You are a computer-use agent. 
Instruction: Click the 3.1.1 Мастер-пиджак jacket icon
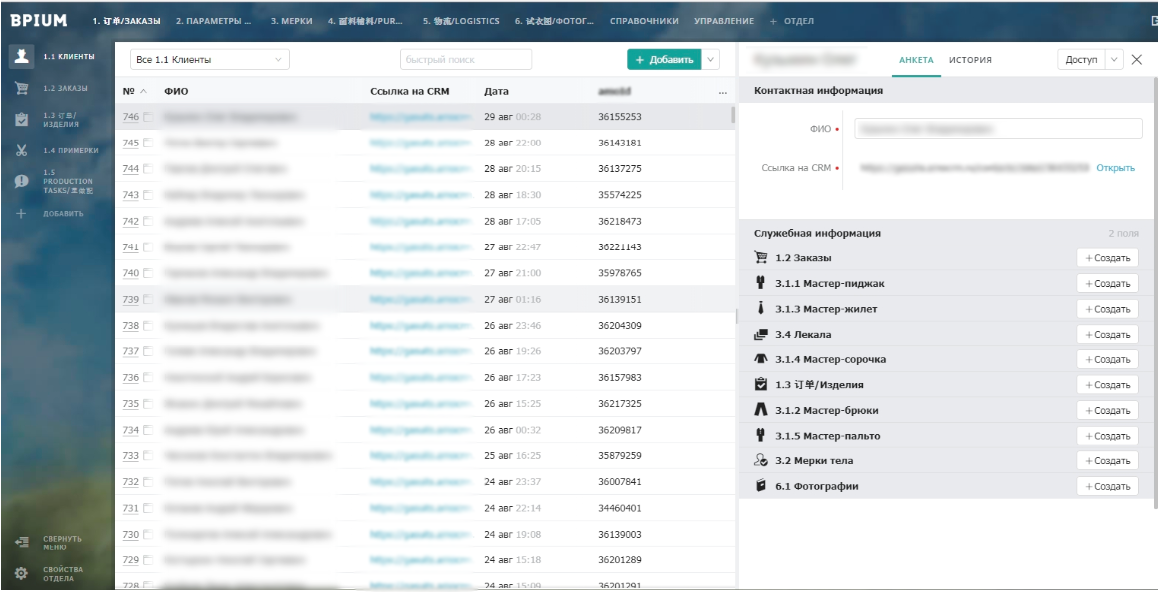coord(761,283)
